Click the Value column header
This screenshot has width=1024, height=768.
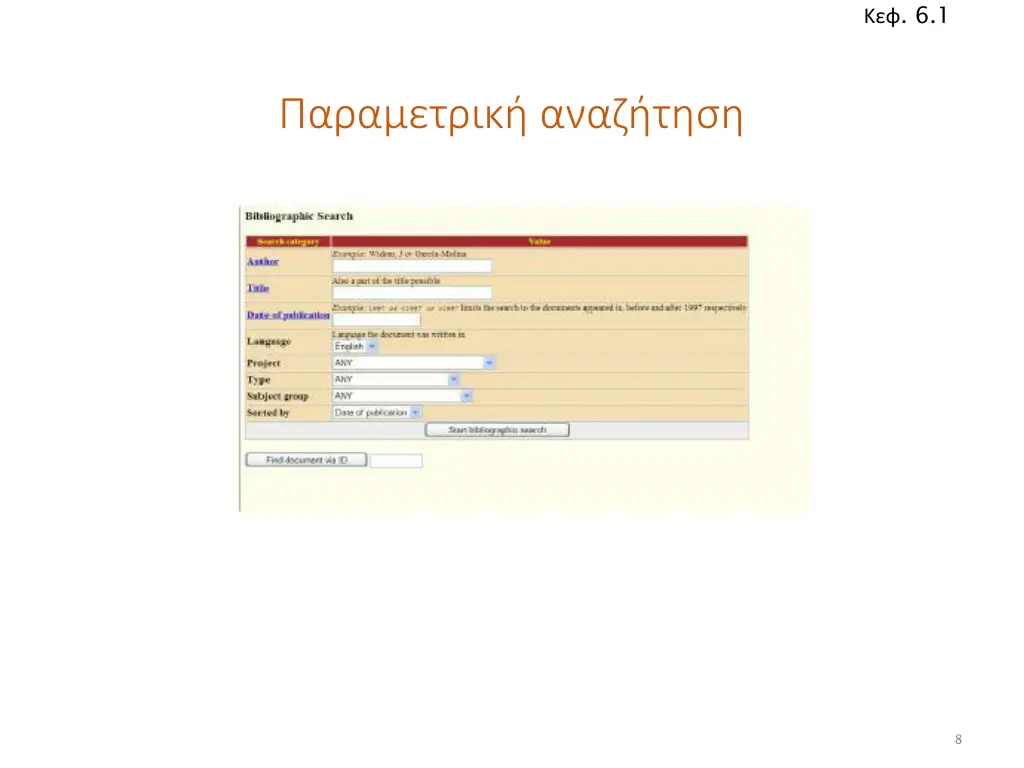click(539, 242)
